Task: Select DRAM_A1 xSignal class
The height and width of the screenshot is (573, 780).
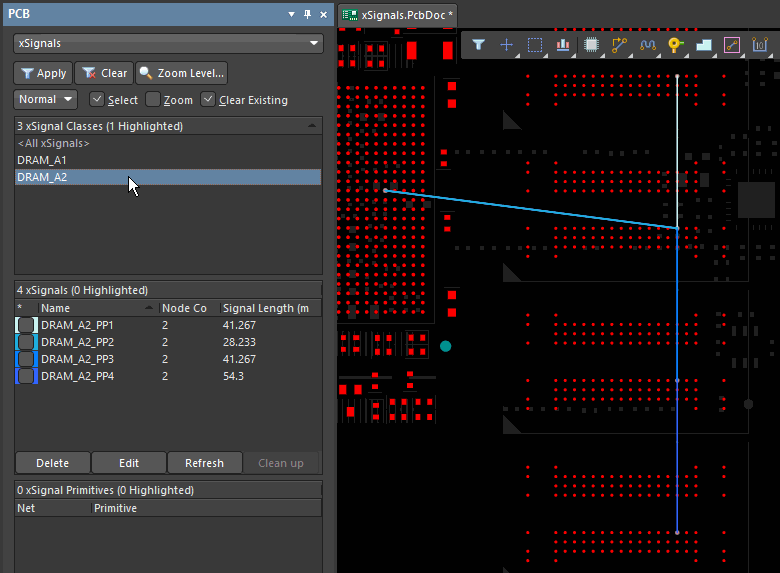Action: (x=42, y=160)
